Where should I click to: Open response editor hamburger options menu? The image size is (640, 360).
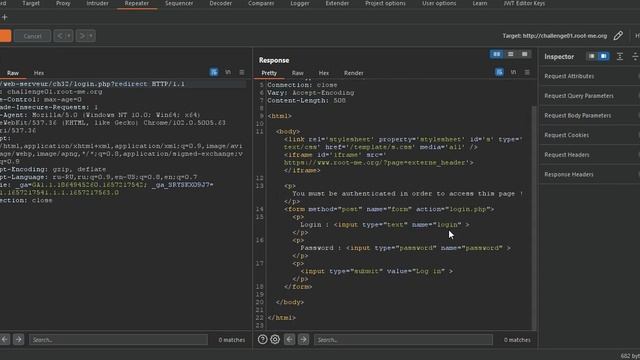point(527,72)
